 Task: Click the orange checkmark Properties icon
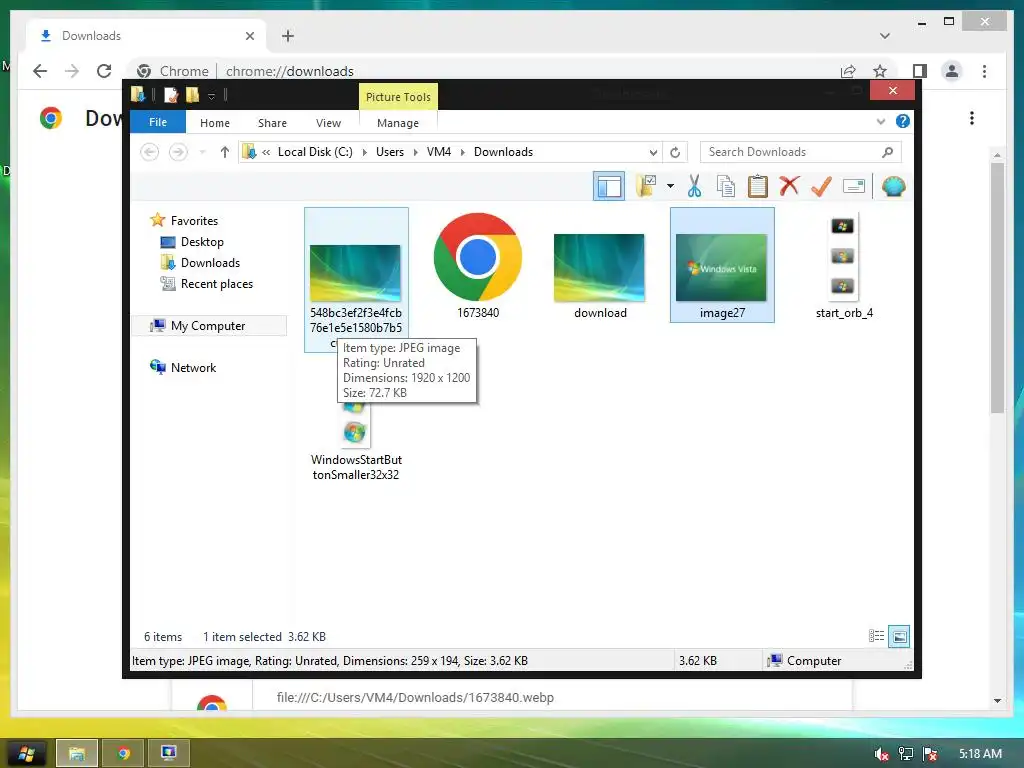(x=821, y=186)
